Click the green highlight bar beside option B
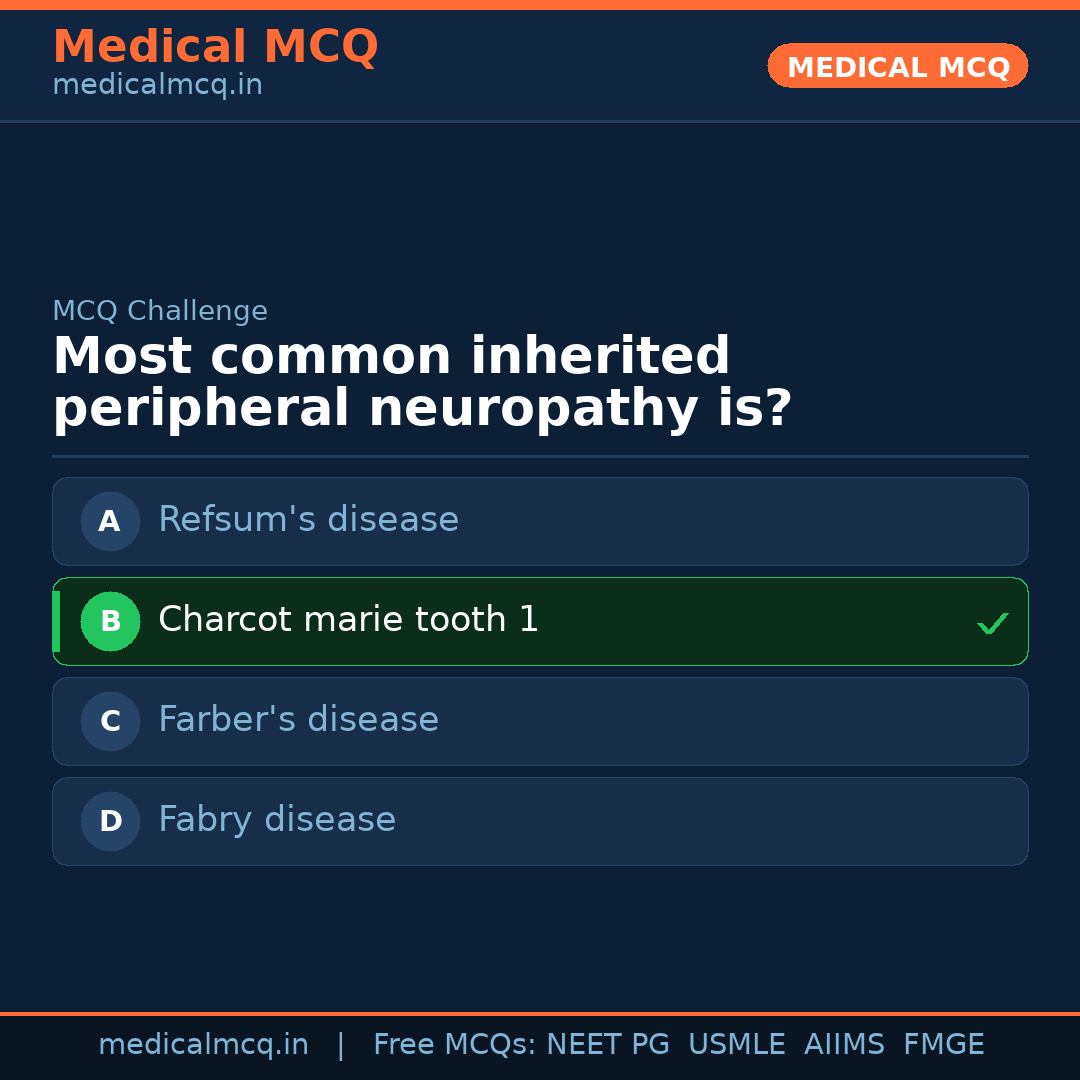The width and height of the screenshot is (1080, 1080). (x=56, y=621)
